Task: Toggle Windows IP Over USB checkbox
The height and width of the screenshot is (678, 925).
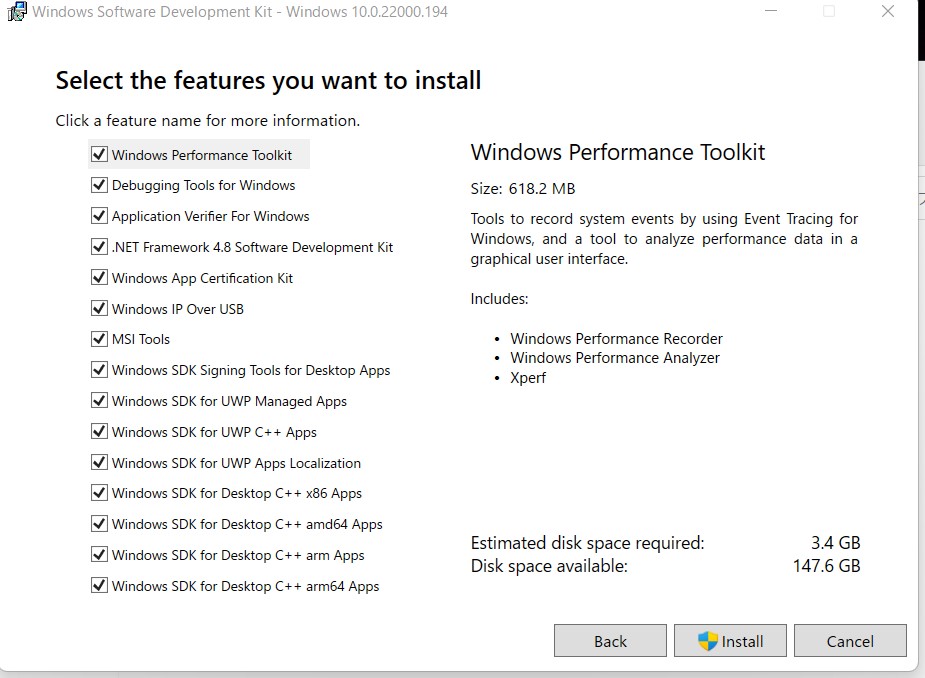Action: tap(99, 309)
